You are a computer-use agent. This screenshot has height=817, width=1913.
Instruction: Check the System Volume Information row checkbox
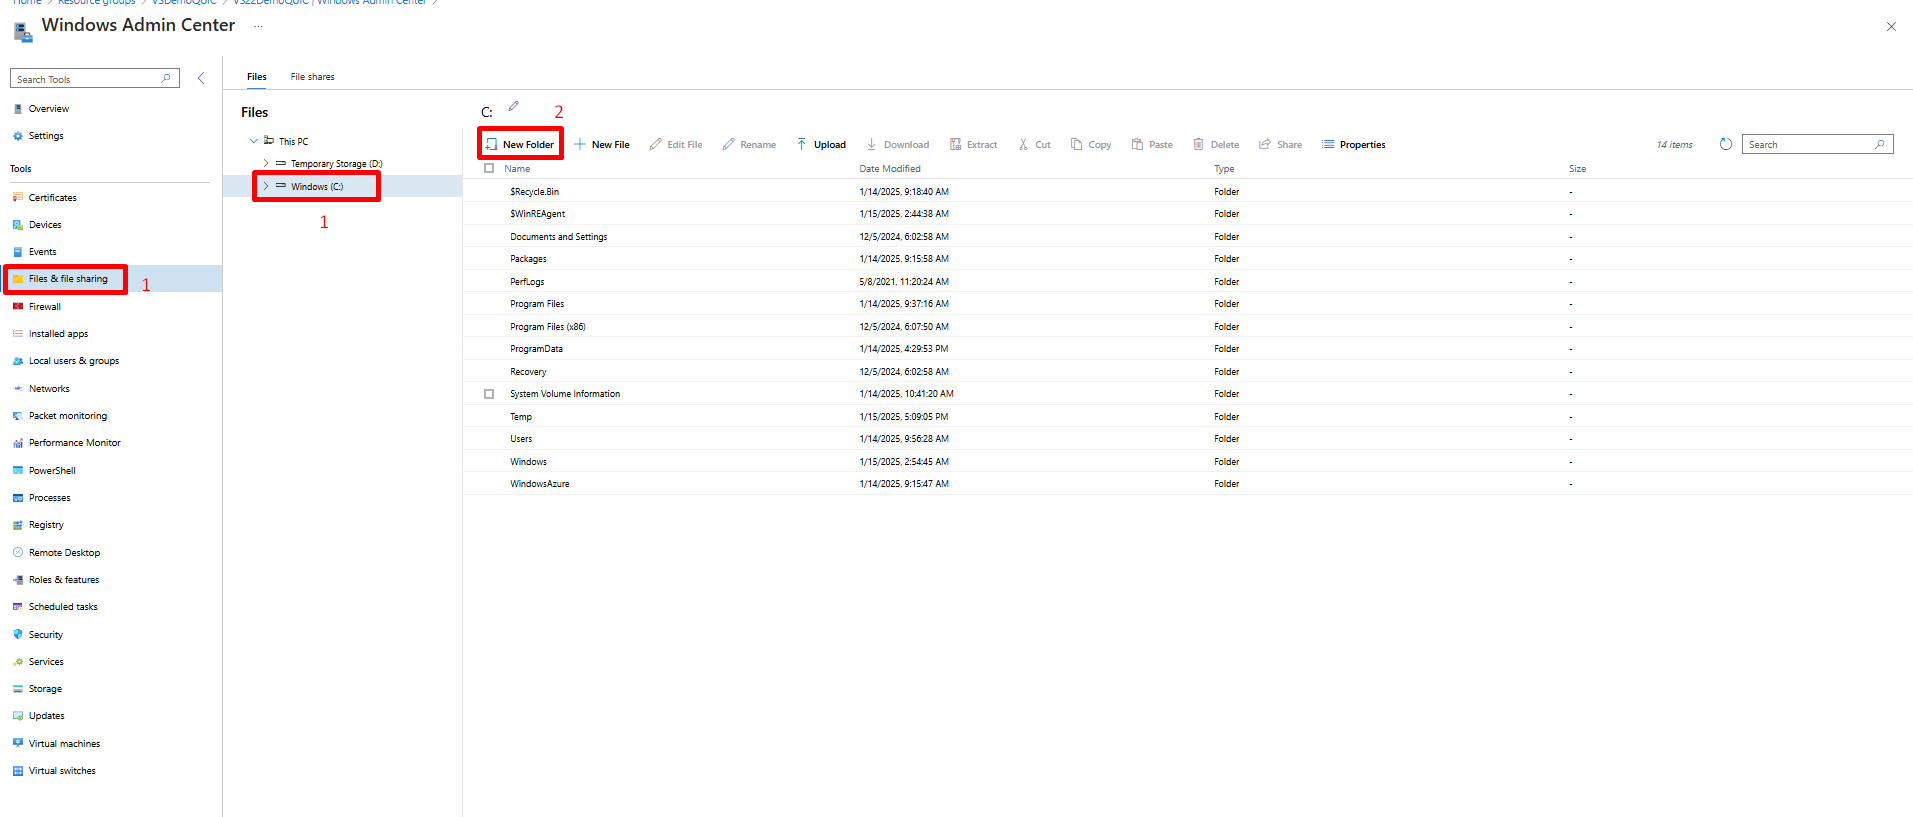(489, 394)
